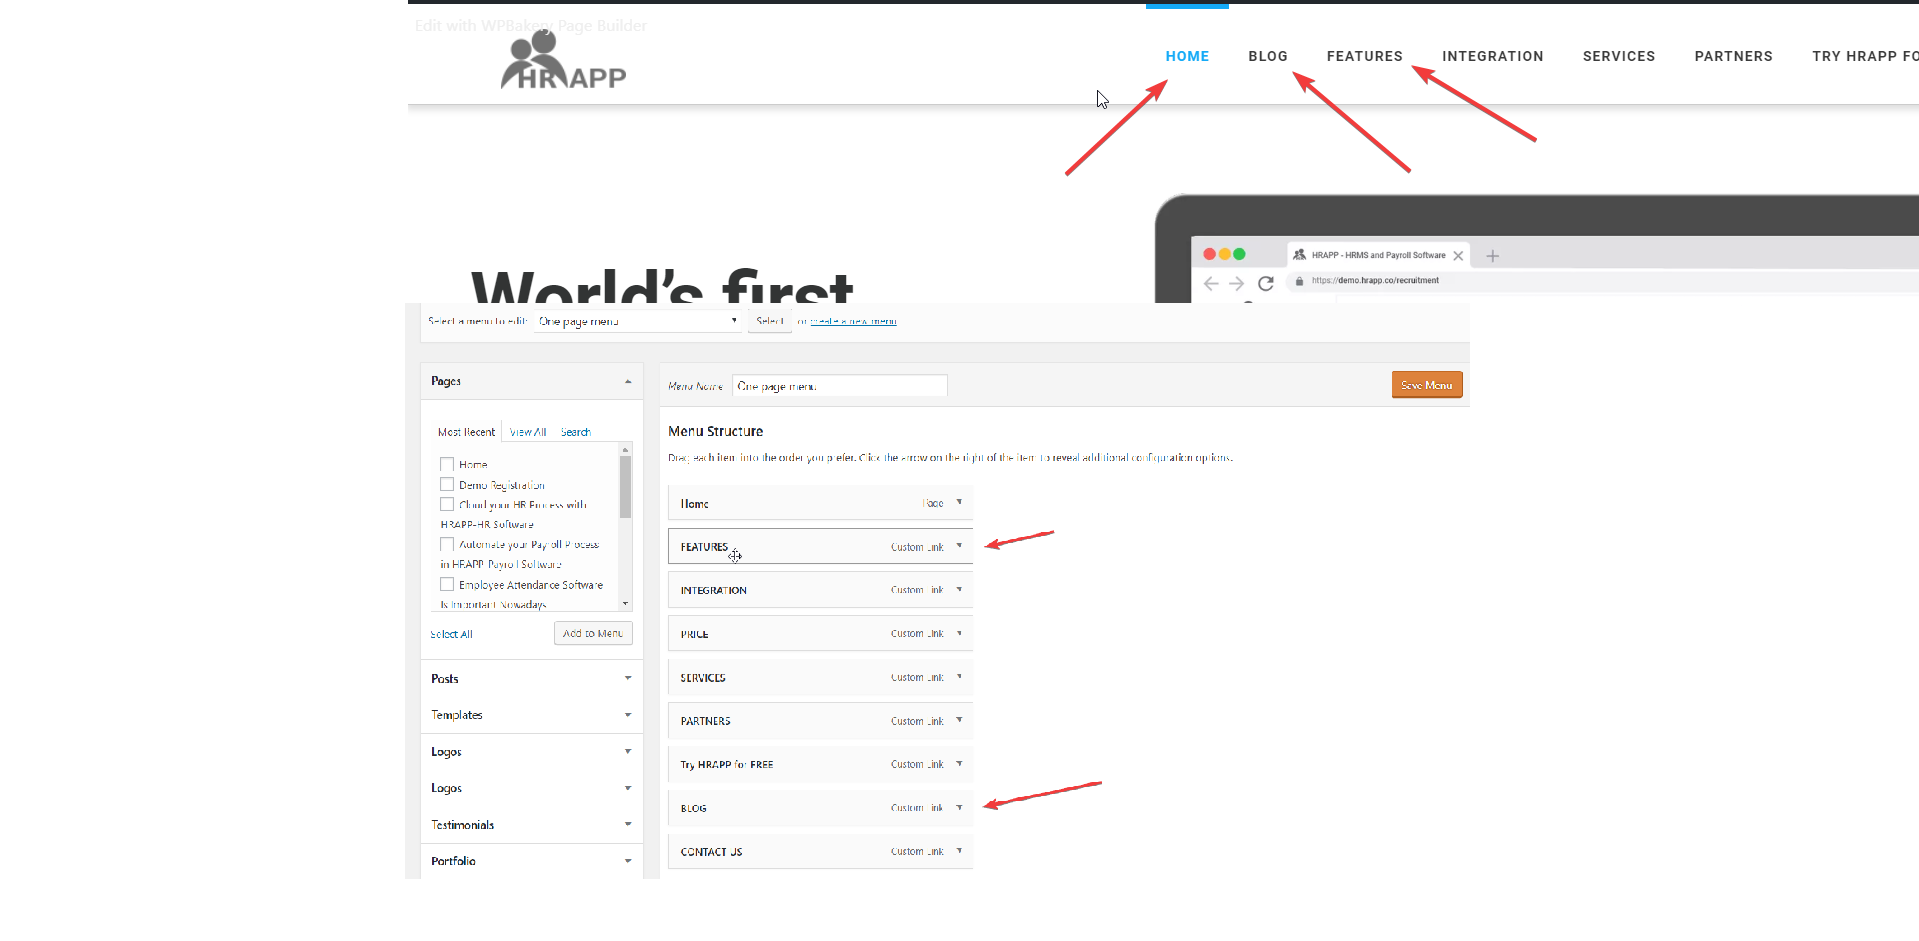Click the browser forward arrow in mockup
Image resolution: width=1919 pixels, height=941 pixels.
1237,284
